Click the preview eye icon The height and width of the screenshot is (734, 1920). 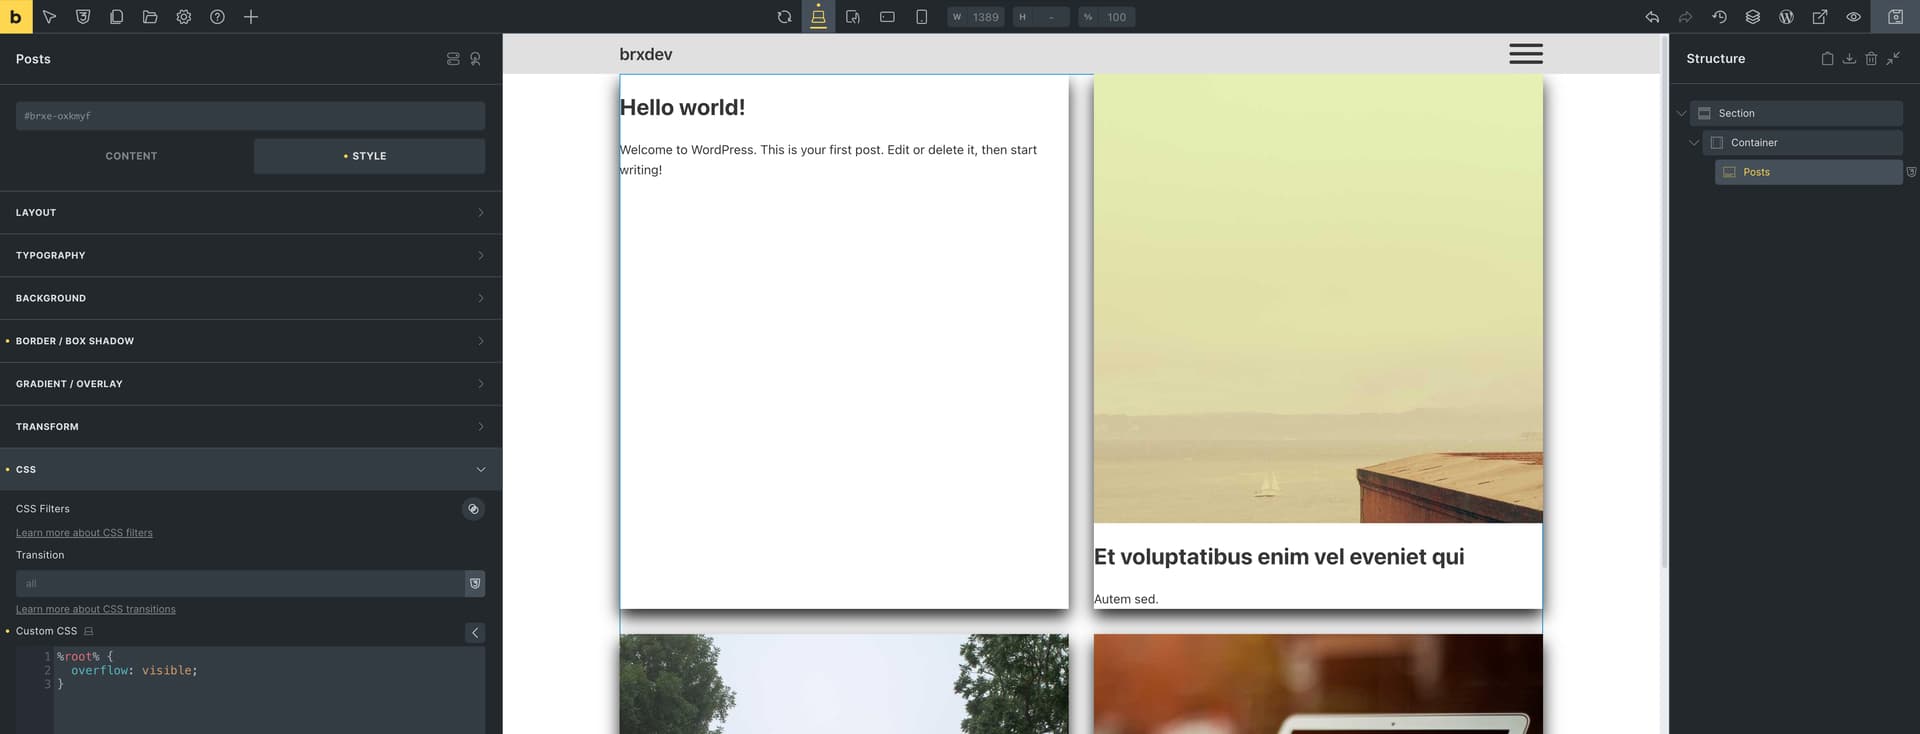coord(1853,17)
